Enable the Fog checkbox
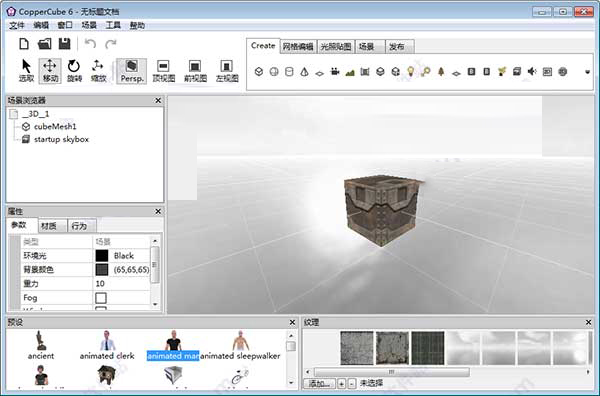The height and width of the screenshot is (396, 600). click(101, 298)
